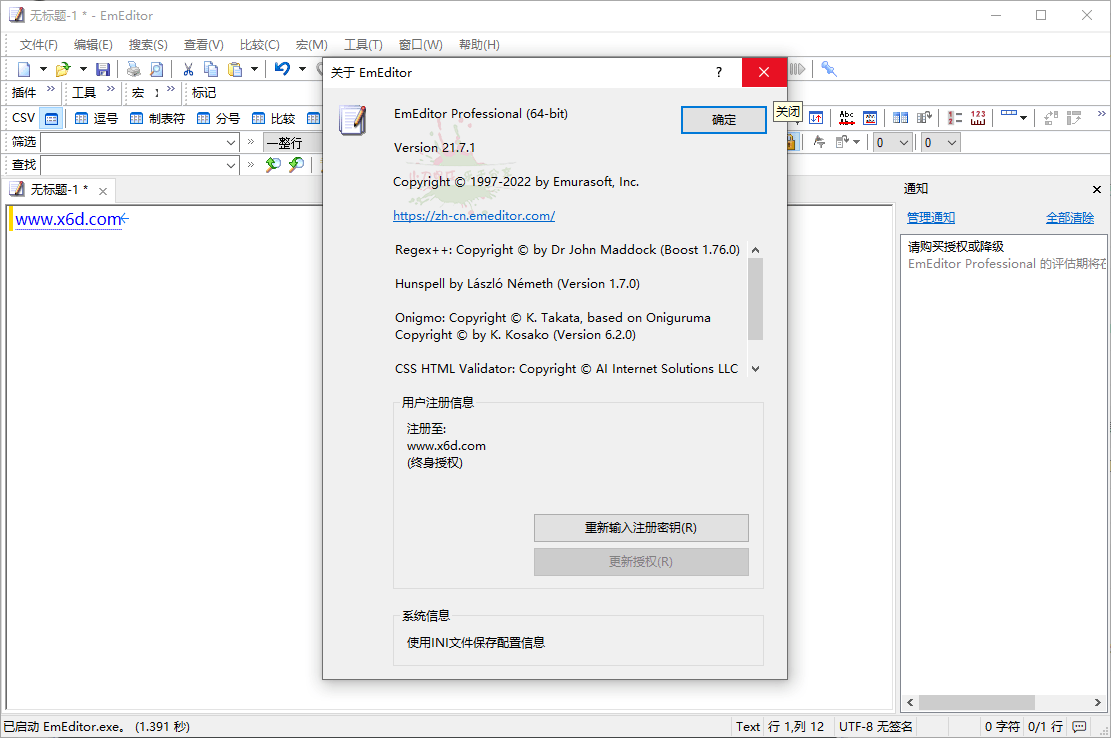Open the print preview icon
This screenshot has height=738, width=1111.
[157, 68]
